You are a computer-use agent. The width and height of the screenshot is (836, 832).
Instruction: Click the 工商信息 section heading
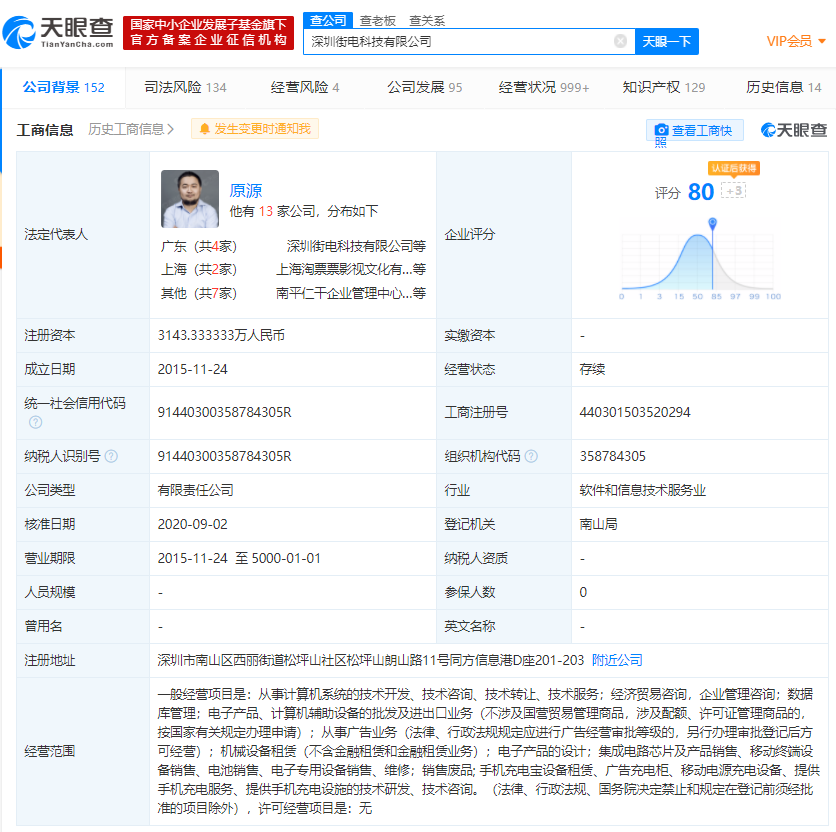[x=45, y=130]
